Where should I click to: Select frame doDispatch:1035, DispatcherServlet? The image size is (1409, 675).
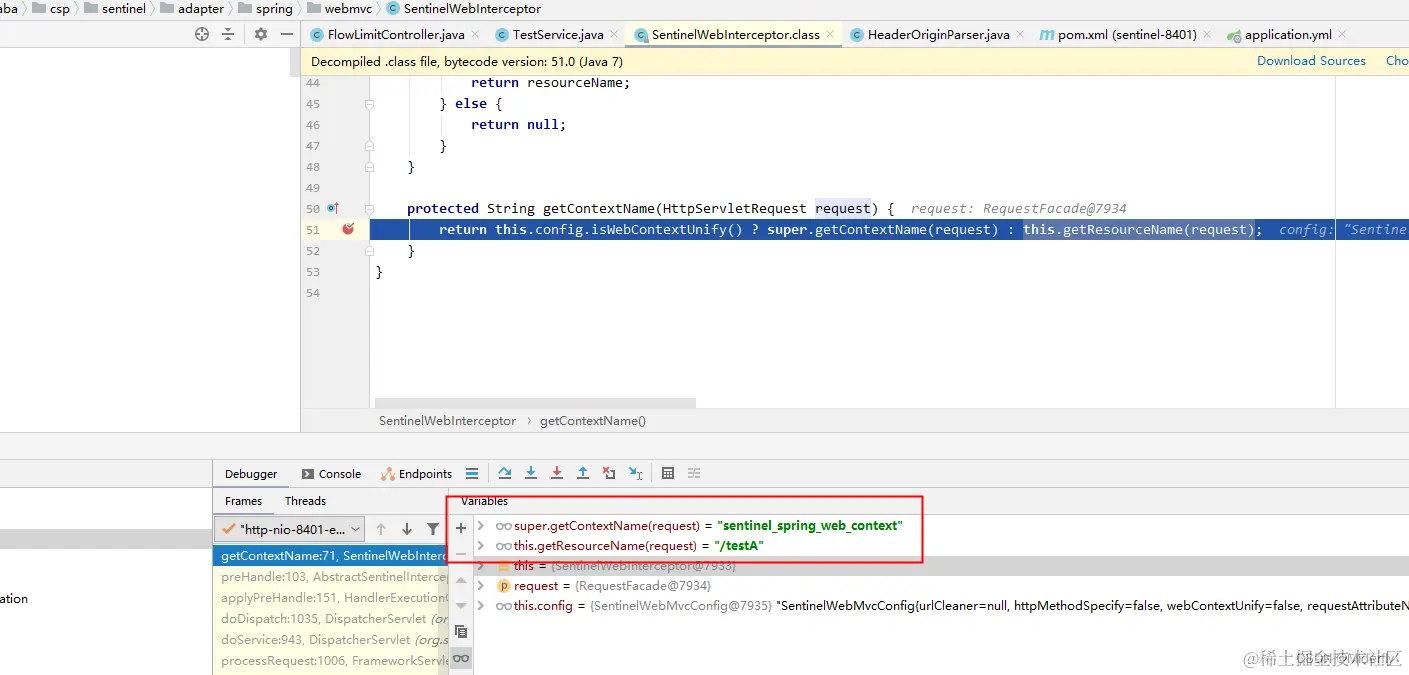click(x=331, y=619)
